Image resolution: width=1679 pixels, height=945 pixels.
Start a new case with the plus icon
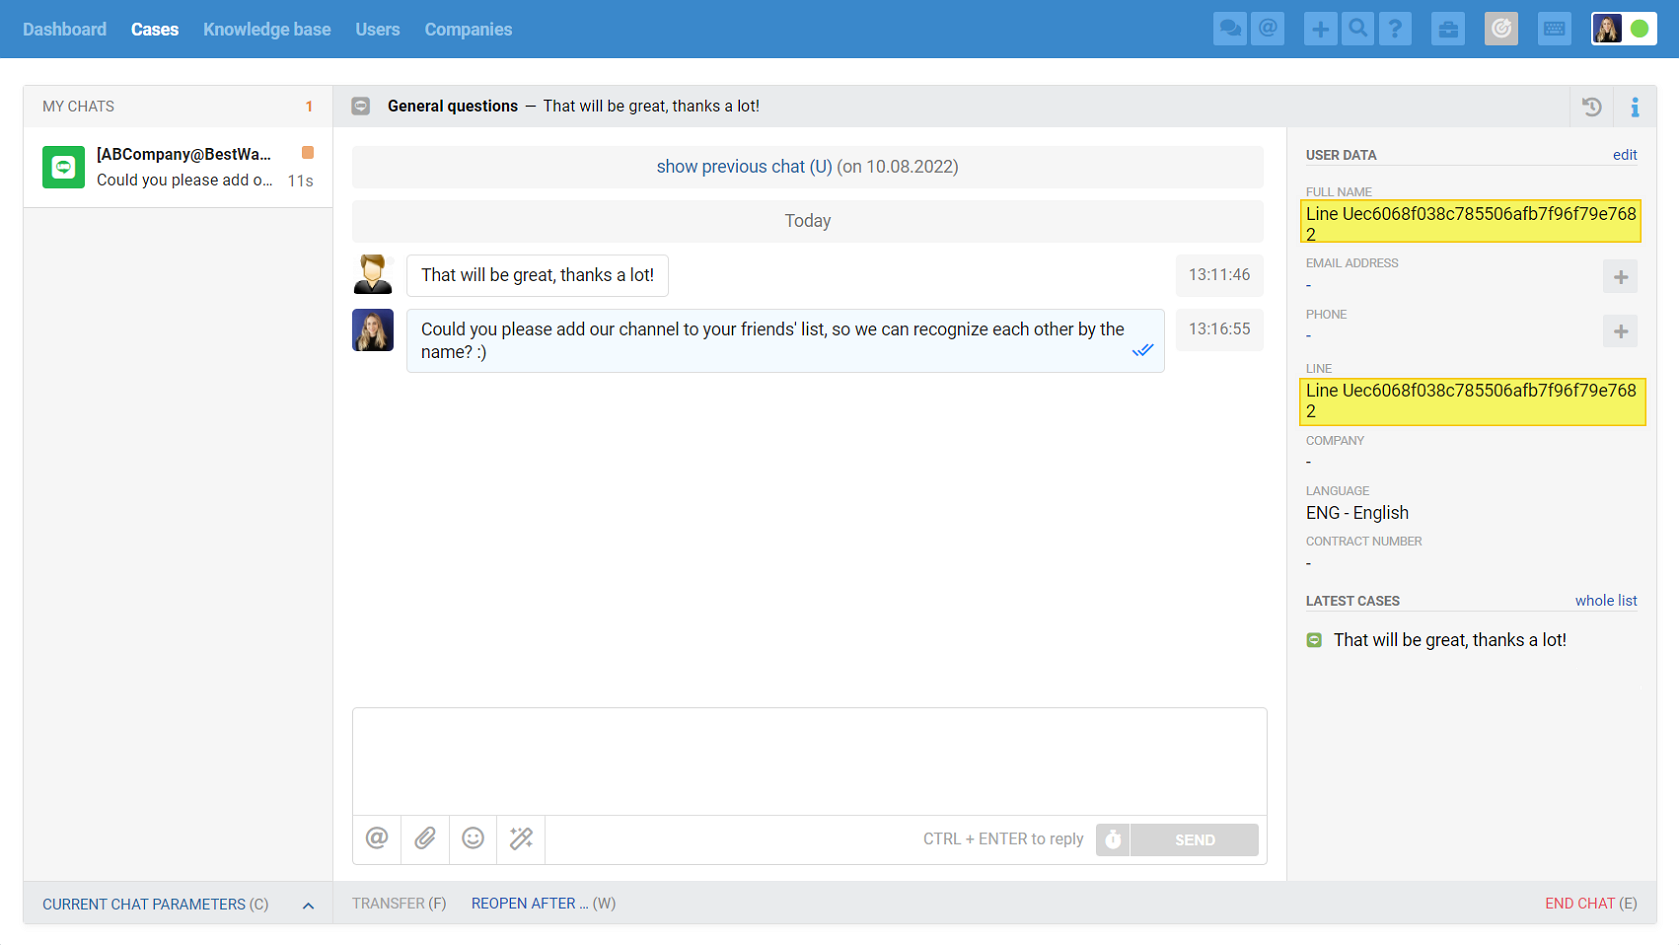[x=1320, y=28]
